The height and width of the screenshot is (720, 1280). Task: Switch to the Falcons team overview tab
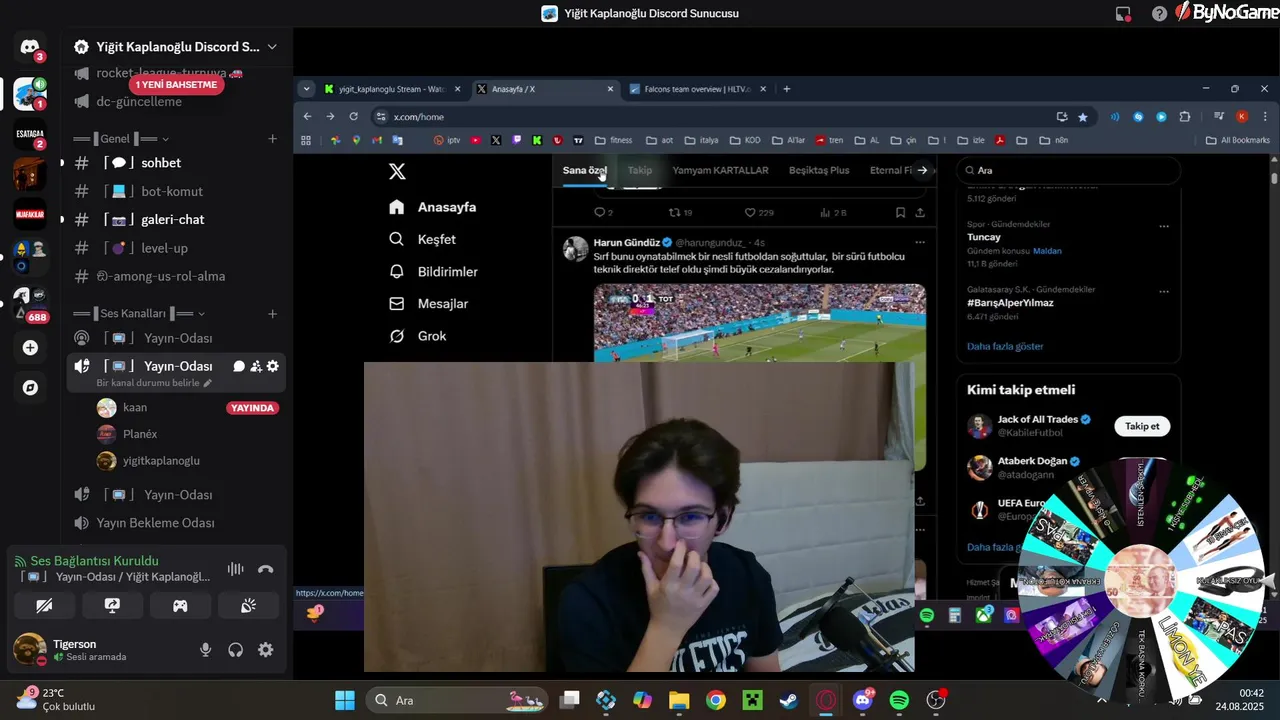click(x=698, y=89)
